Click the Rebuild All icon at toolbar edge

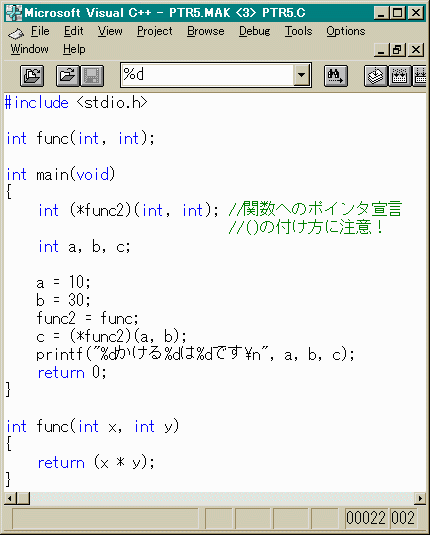coord(420,75)
